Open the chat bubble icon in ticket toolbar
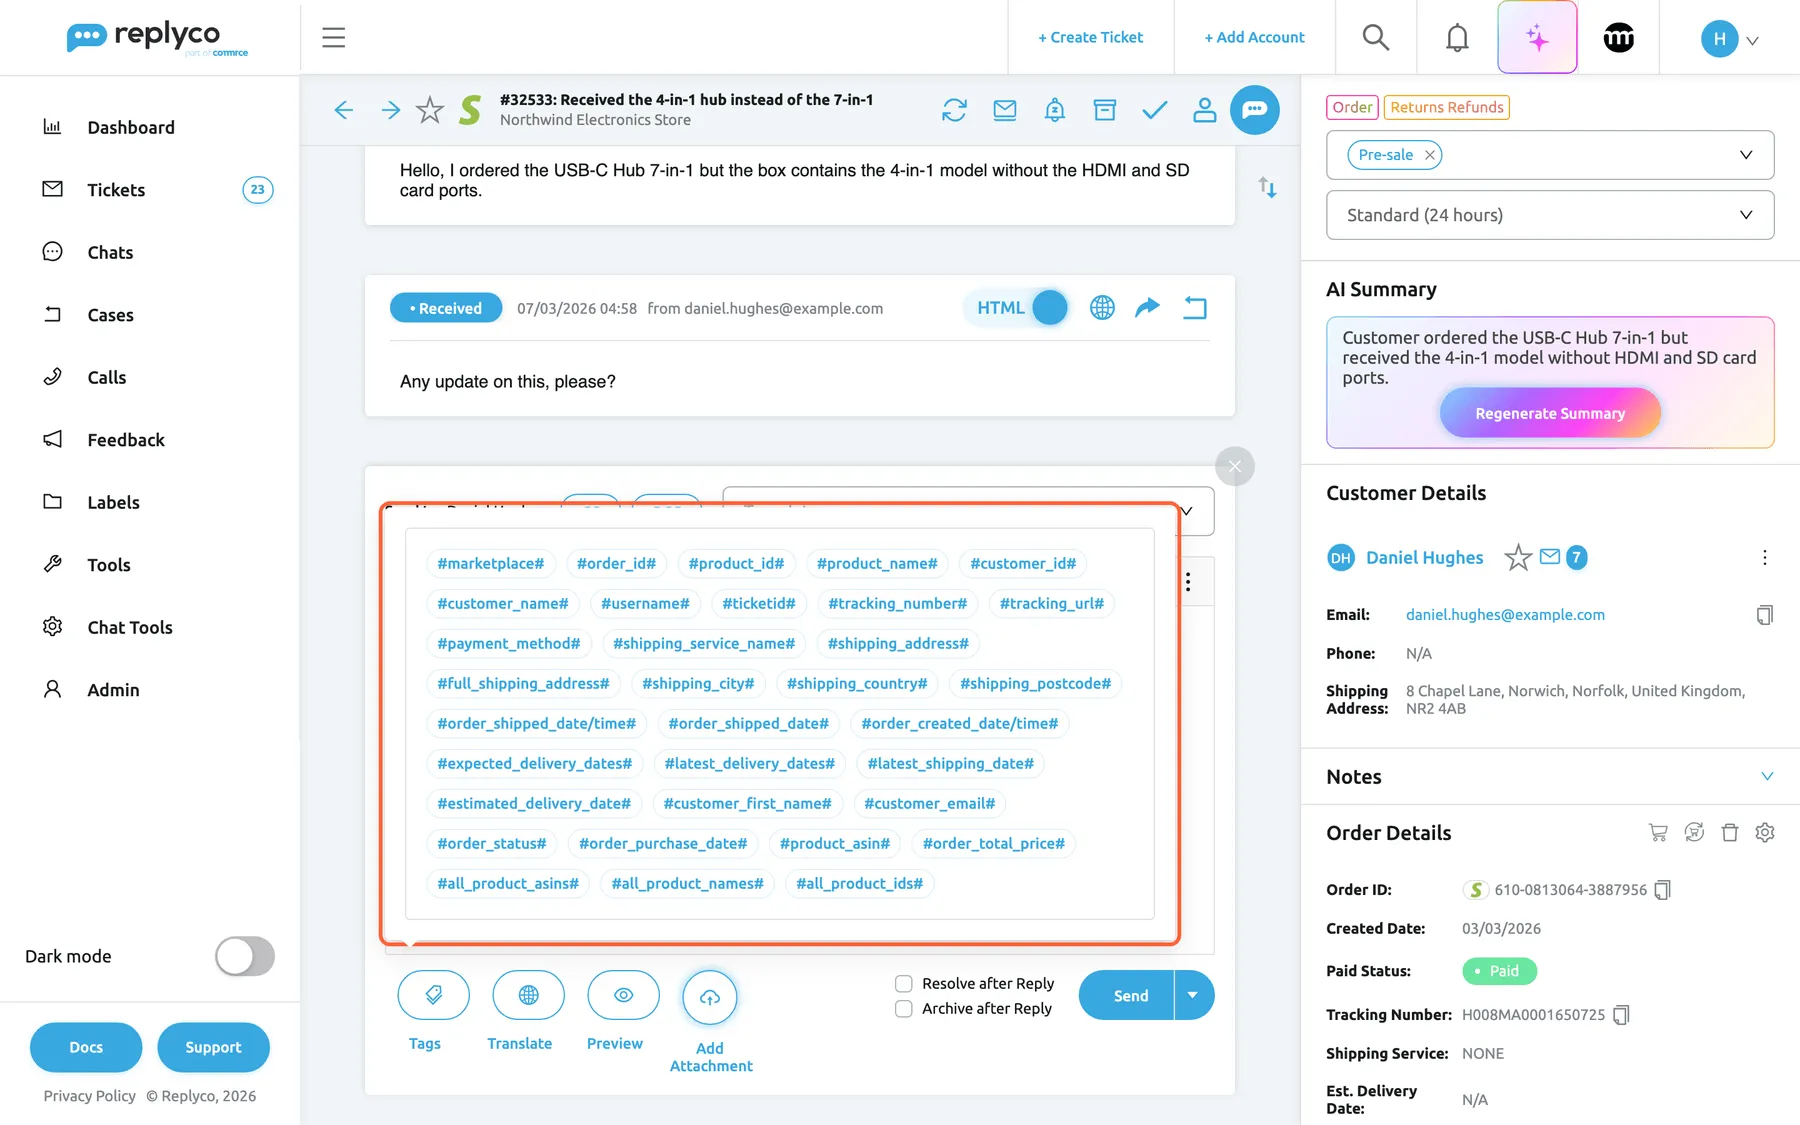Viewport: 1800px width, 1125px height. click(x=1254, y=110)
